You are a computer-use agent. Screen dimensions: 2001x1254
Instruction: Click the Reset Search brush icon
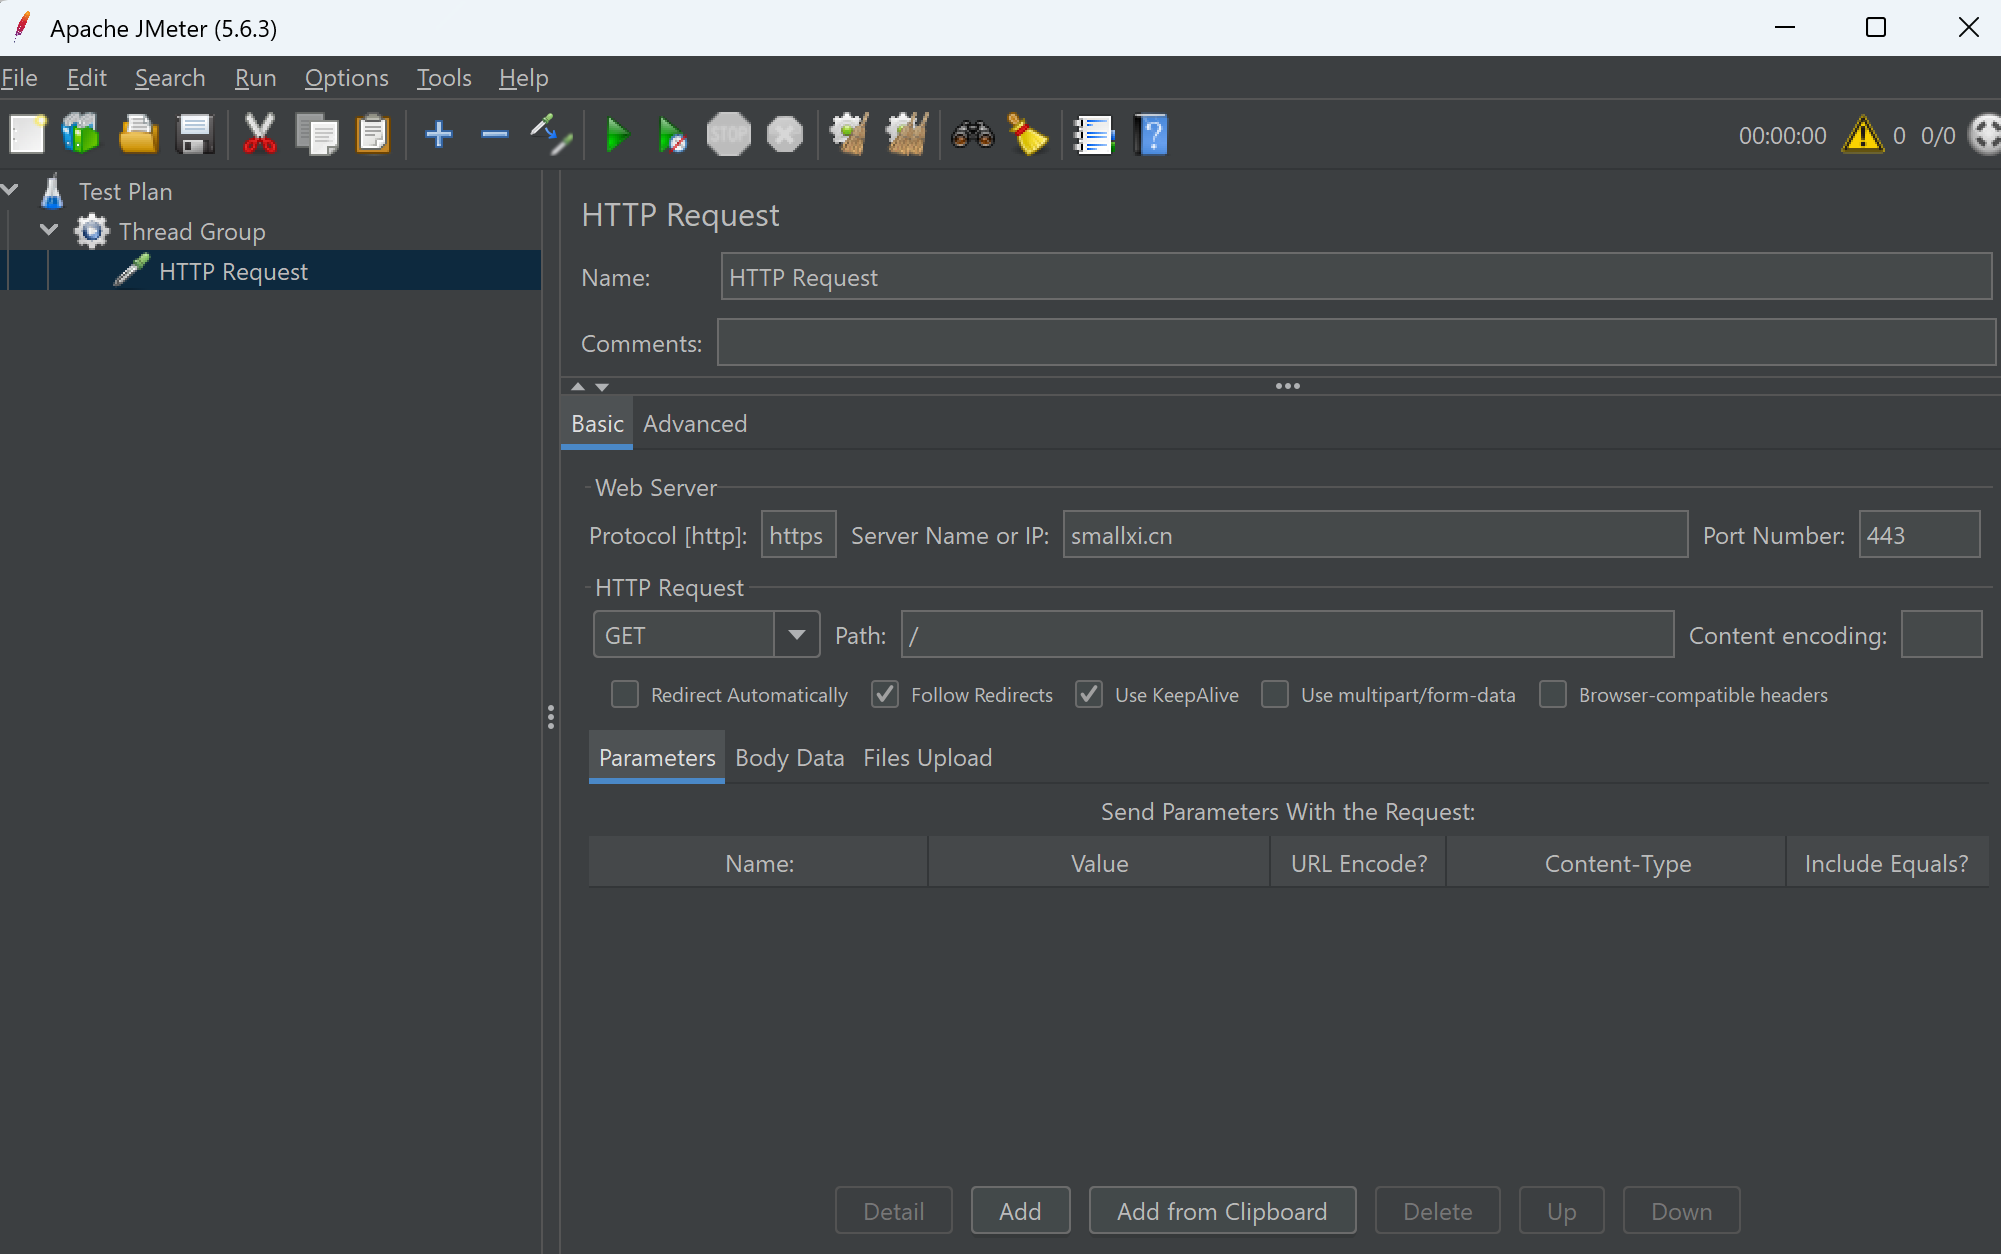tap(1028, 135)
